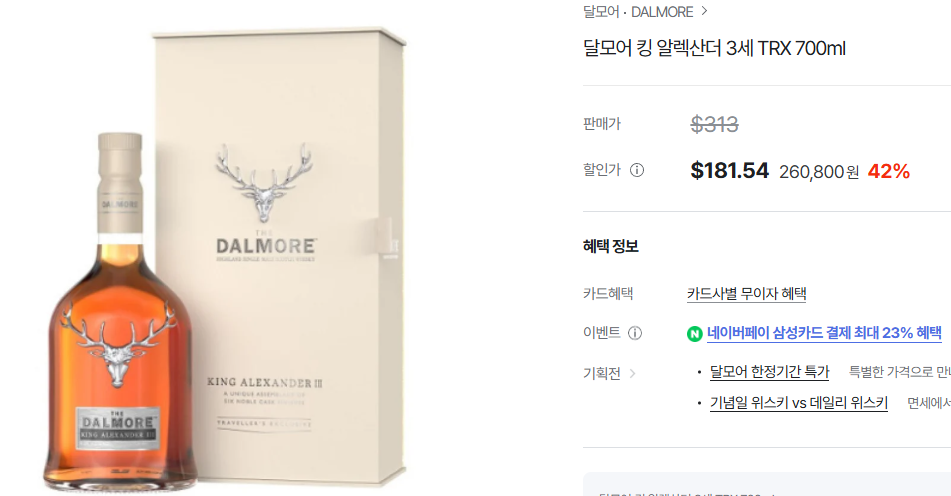Click the Dalmore whisky bottle image
The height and width of the screenshot is (496, 951).
tap(120, 312)
